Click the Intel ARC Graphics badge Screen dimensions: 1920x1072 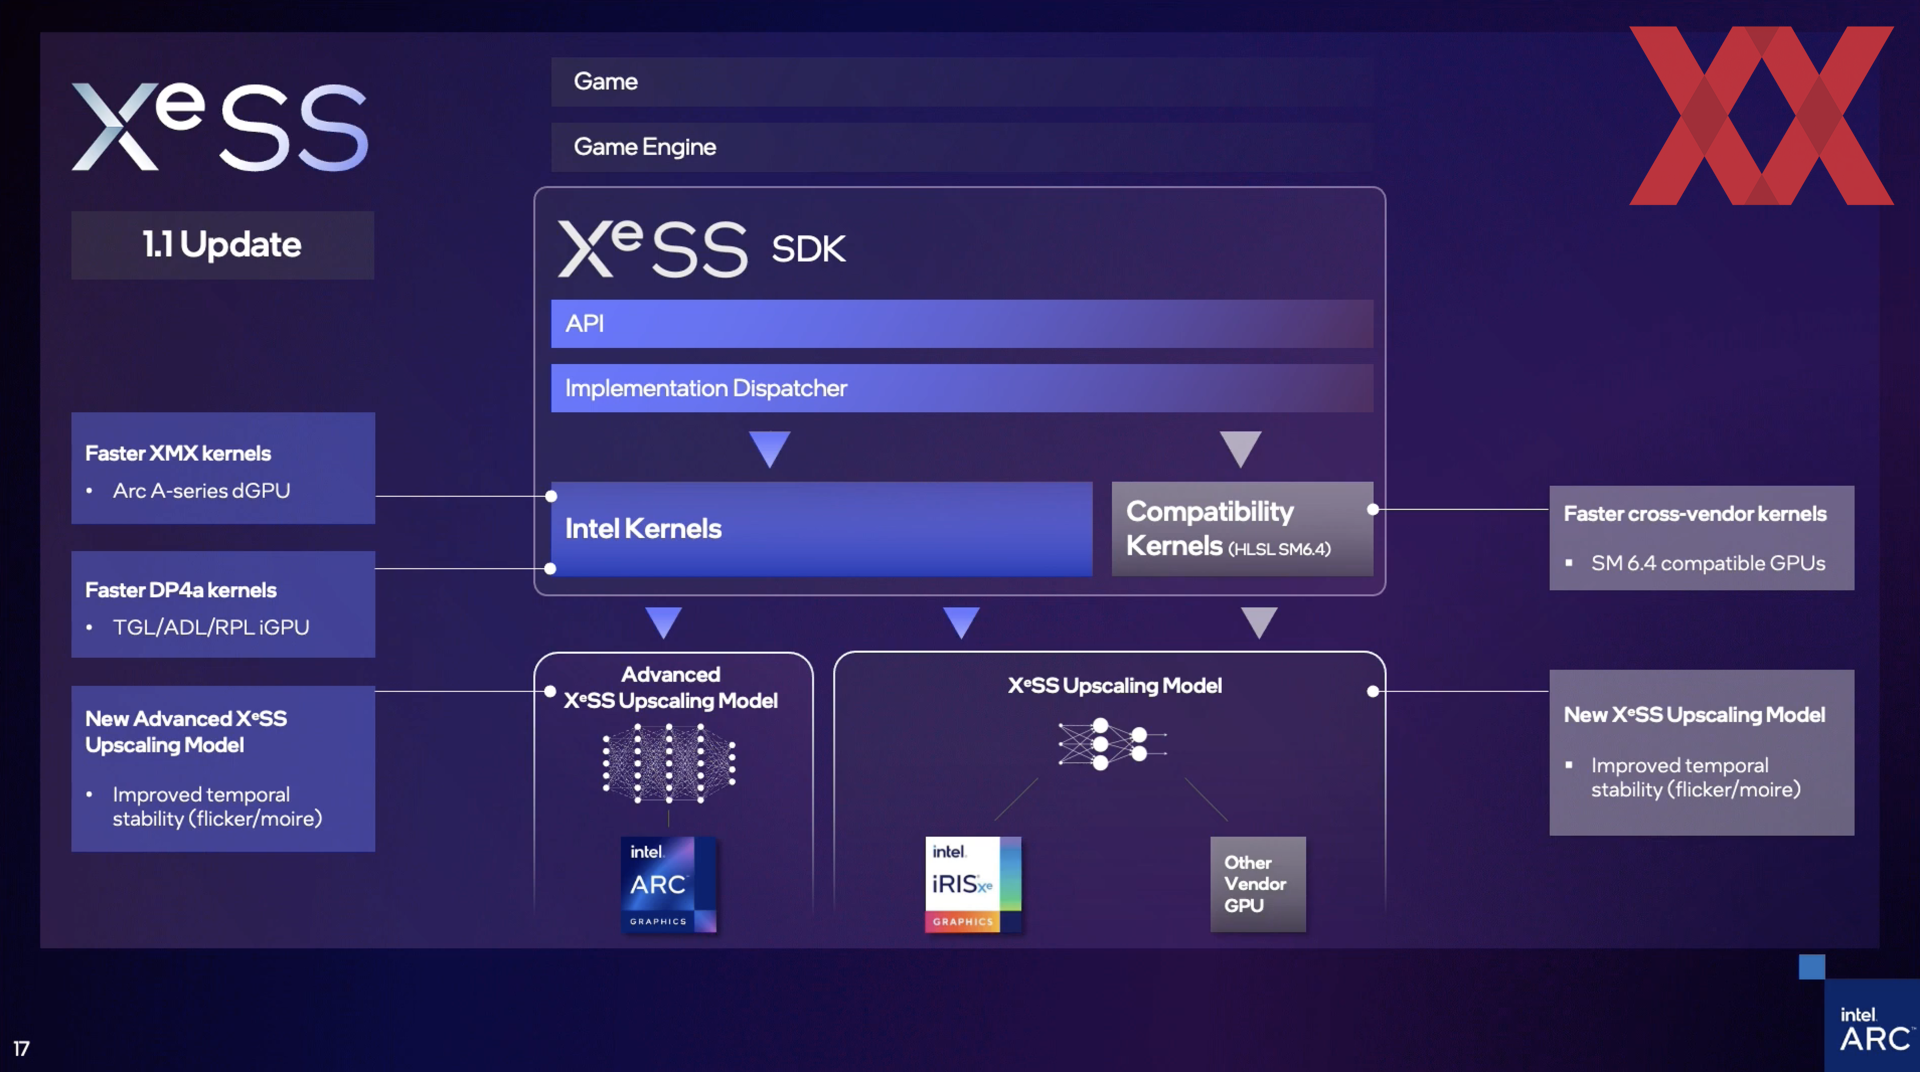(x=668, y=884)
